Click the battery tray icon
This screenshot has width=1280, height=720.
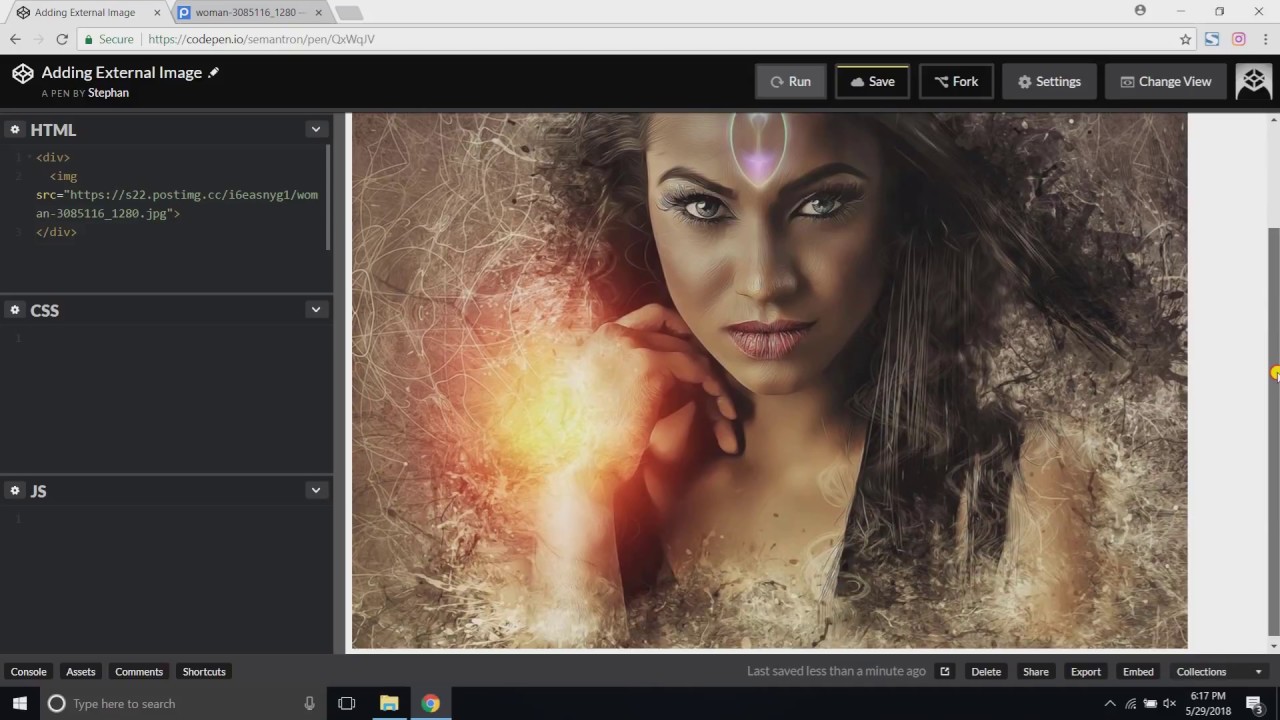pyautogui.click(x=1150, y=703)
